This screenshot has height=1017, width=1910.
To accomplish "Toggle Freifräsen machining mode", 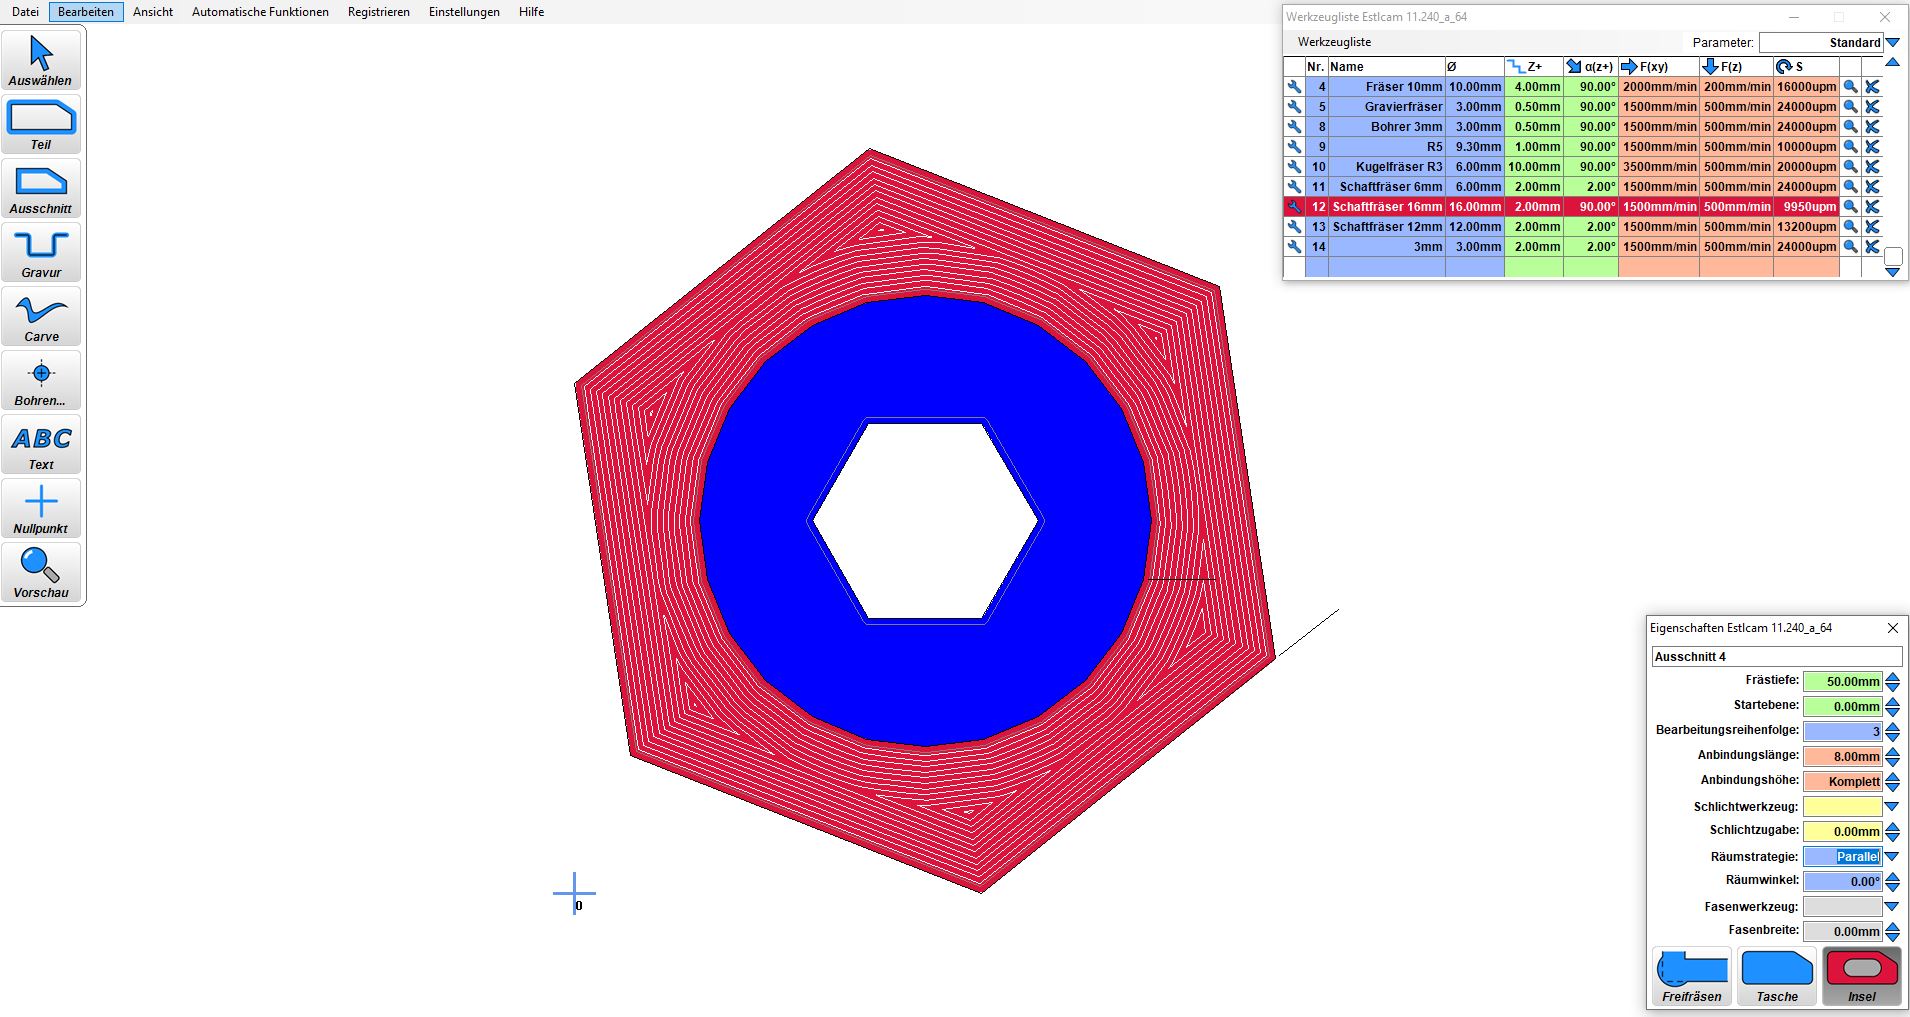I will [1692, 976].
